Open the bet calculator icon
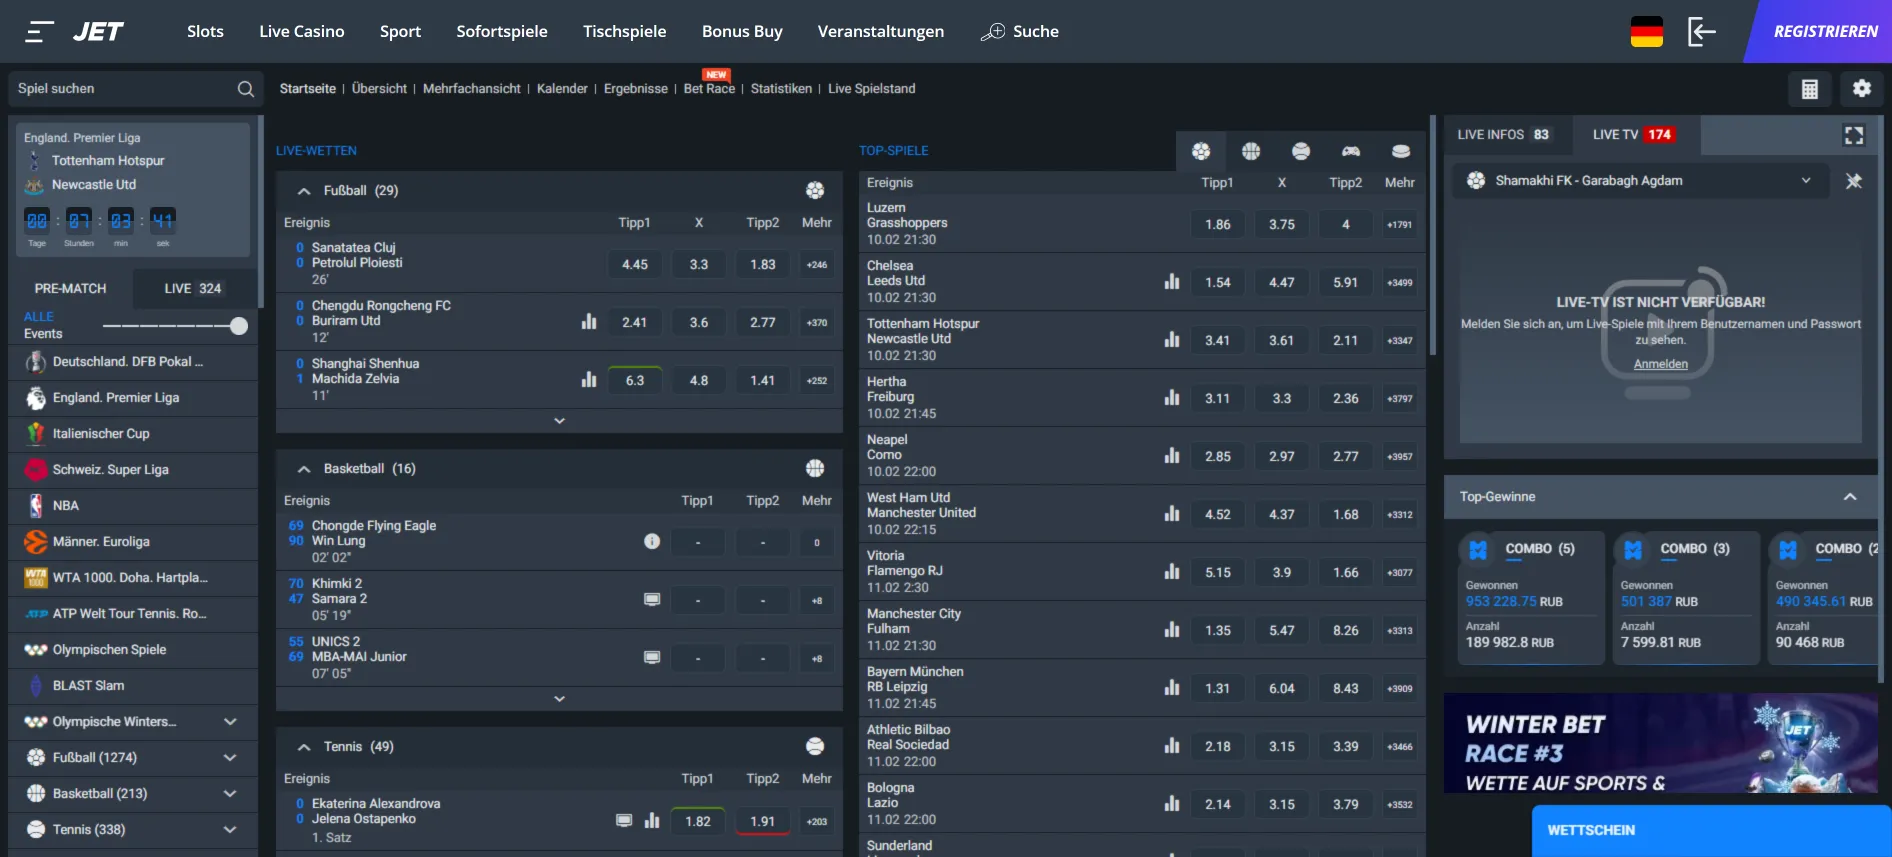 (x=1809, y=89)
